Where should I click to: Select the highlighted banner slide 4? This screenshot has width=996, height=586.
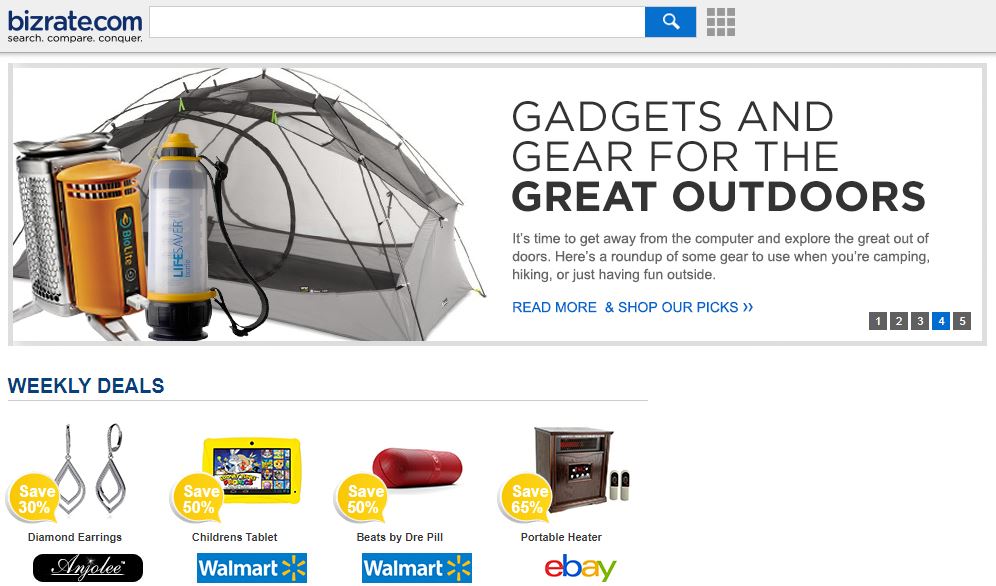pyautogui.click(x=941, y=321)
